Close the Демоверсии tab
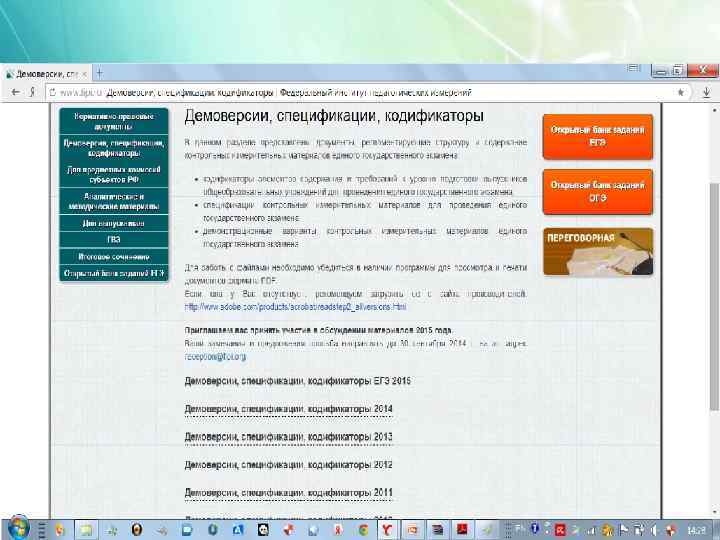The width and height of the screenshot is (720, 540). pos(84,74)
